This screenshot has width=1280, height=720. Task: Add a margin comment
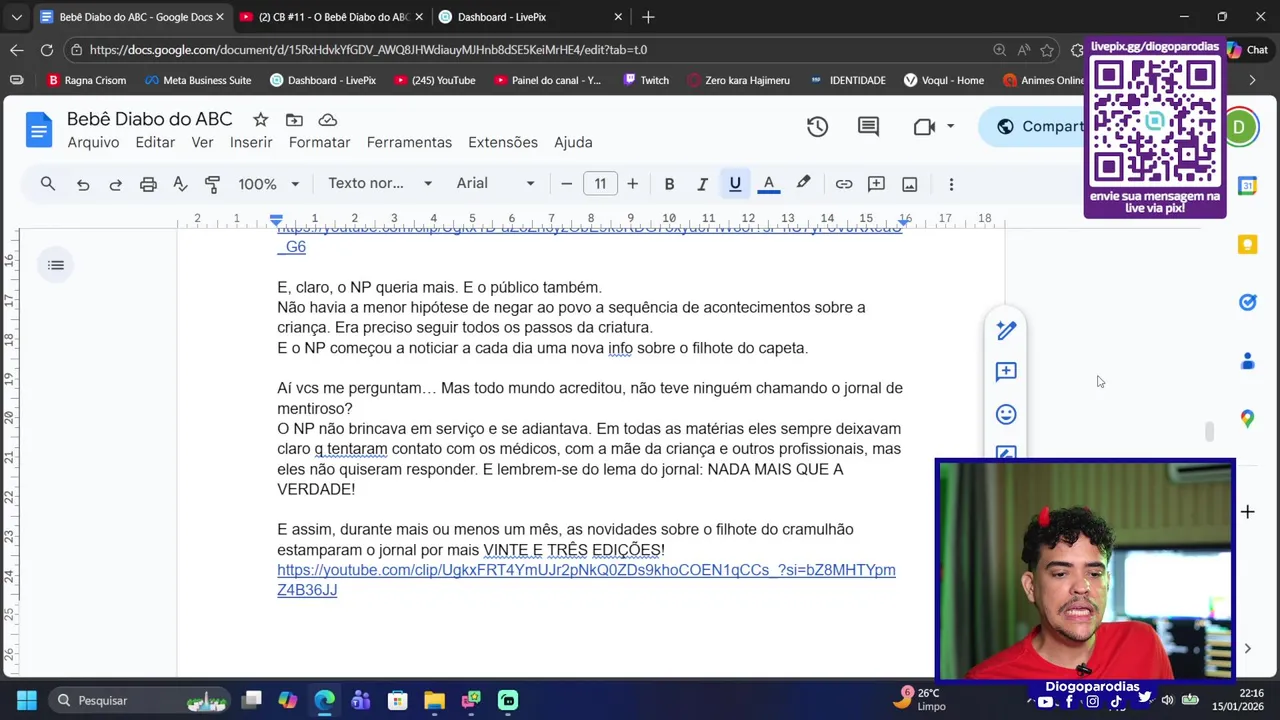[1006, 372]
